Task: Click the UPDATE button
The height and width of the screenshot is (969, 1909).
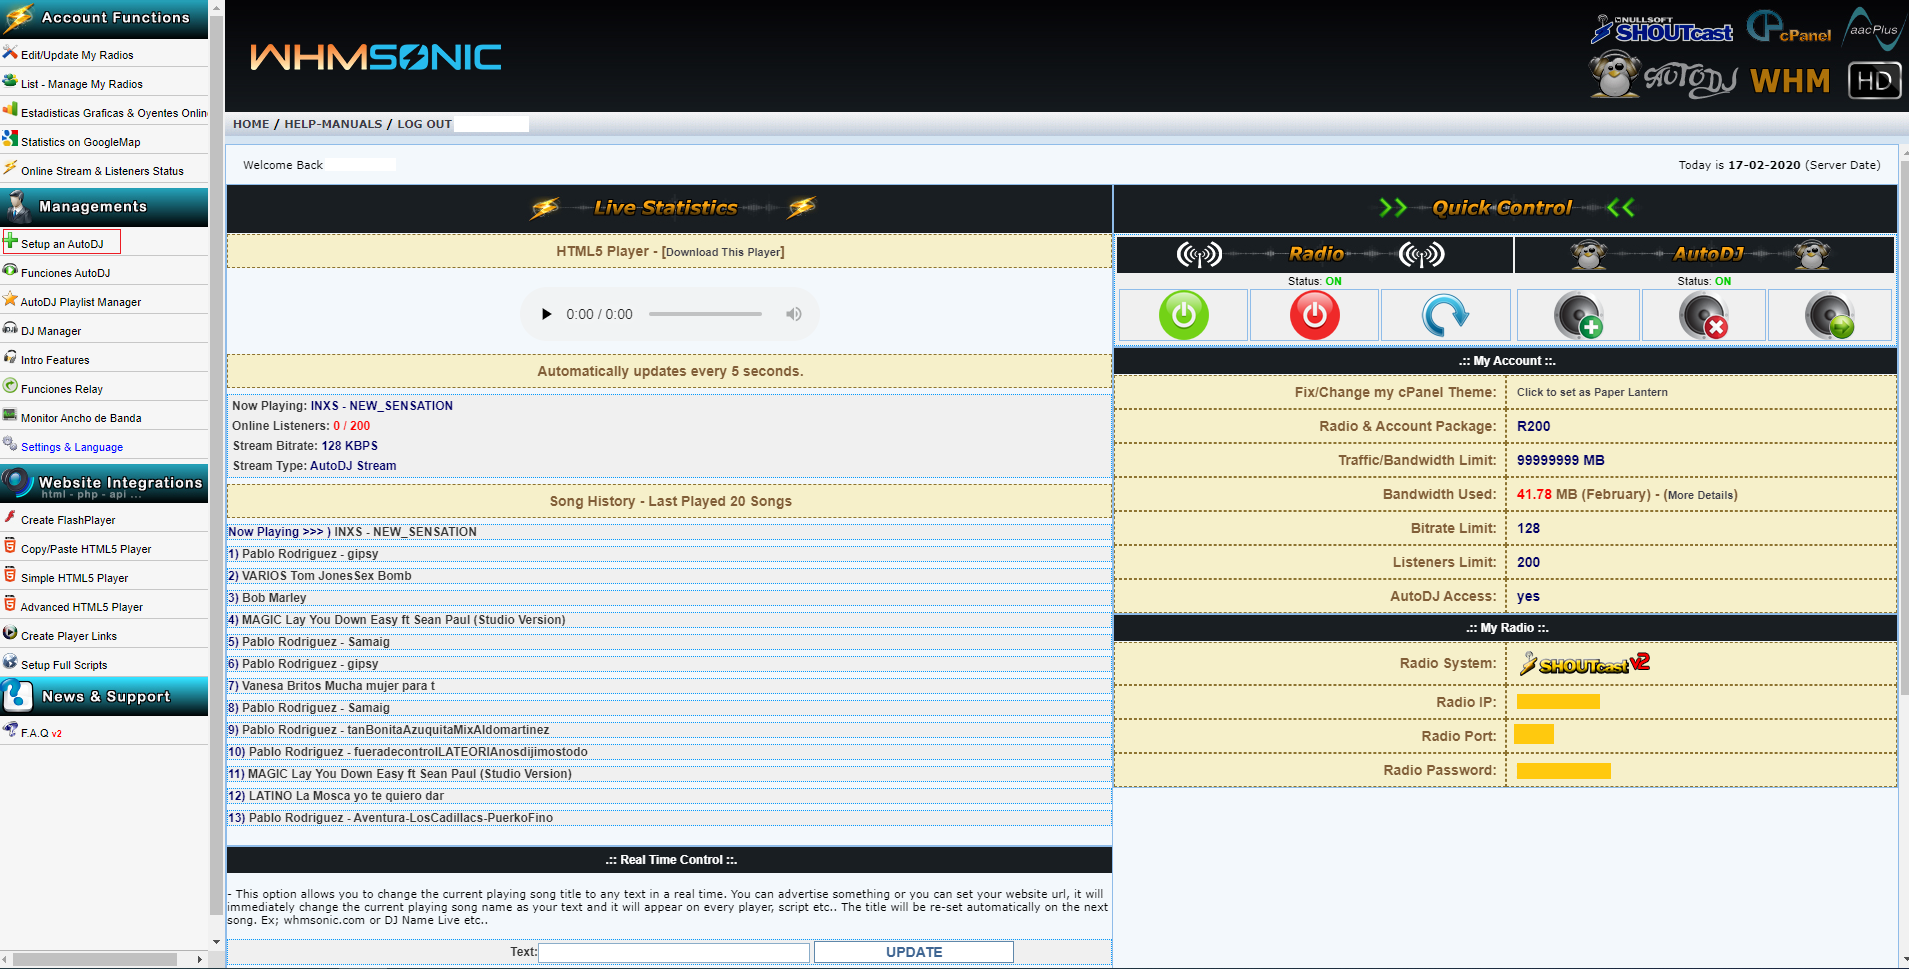Action: point(913,952)
